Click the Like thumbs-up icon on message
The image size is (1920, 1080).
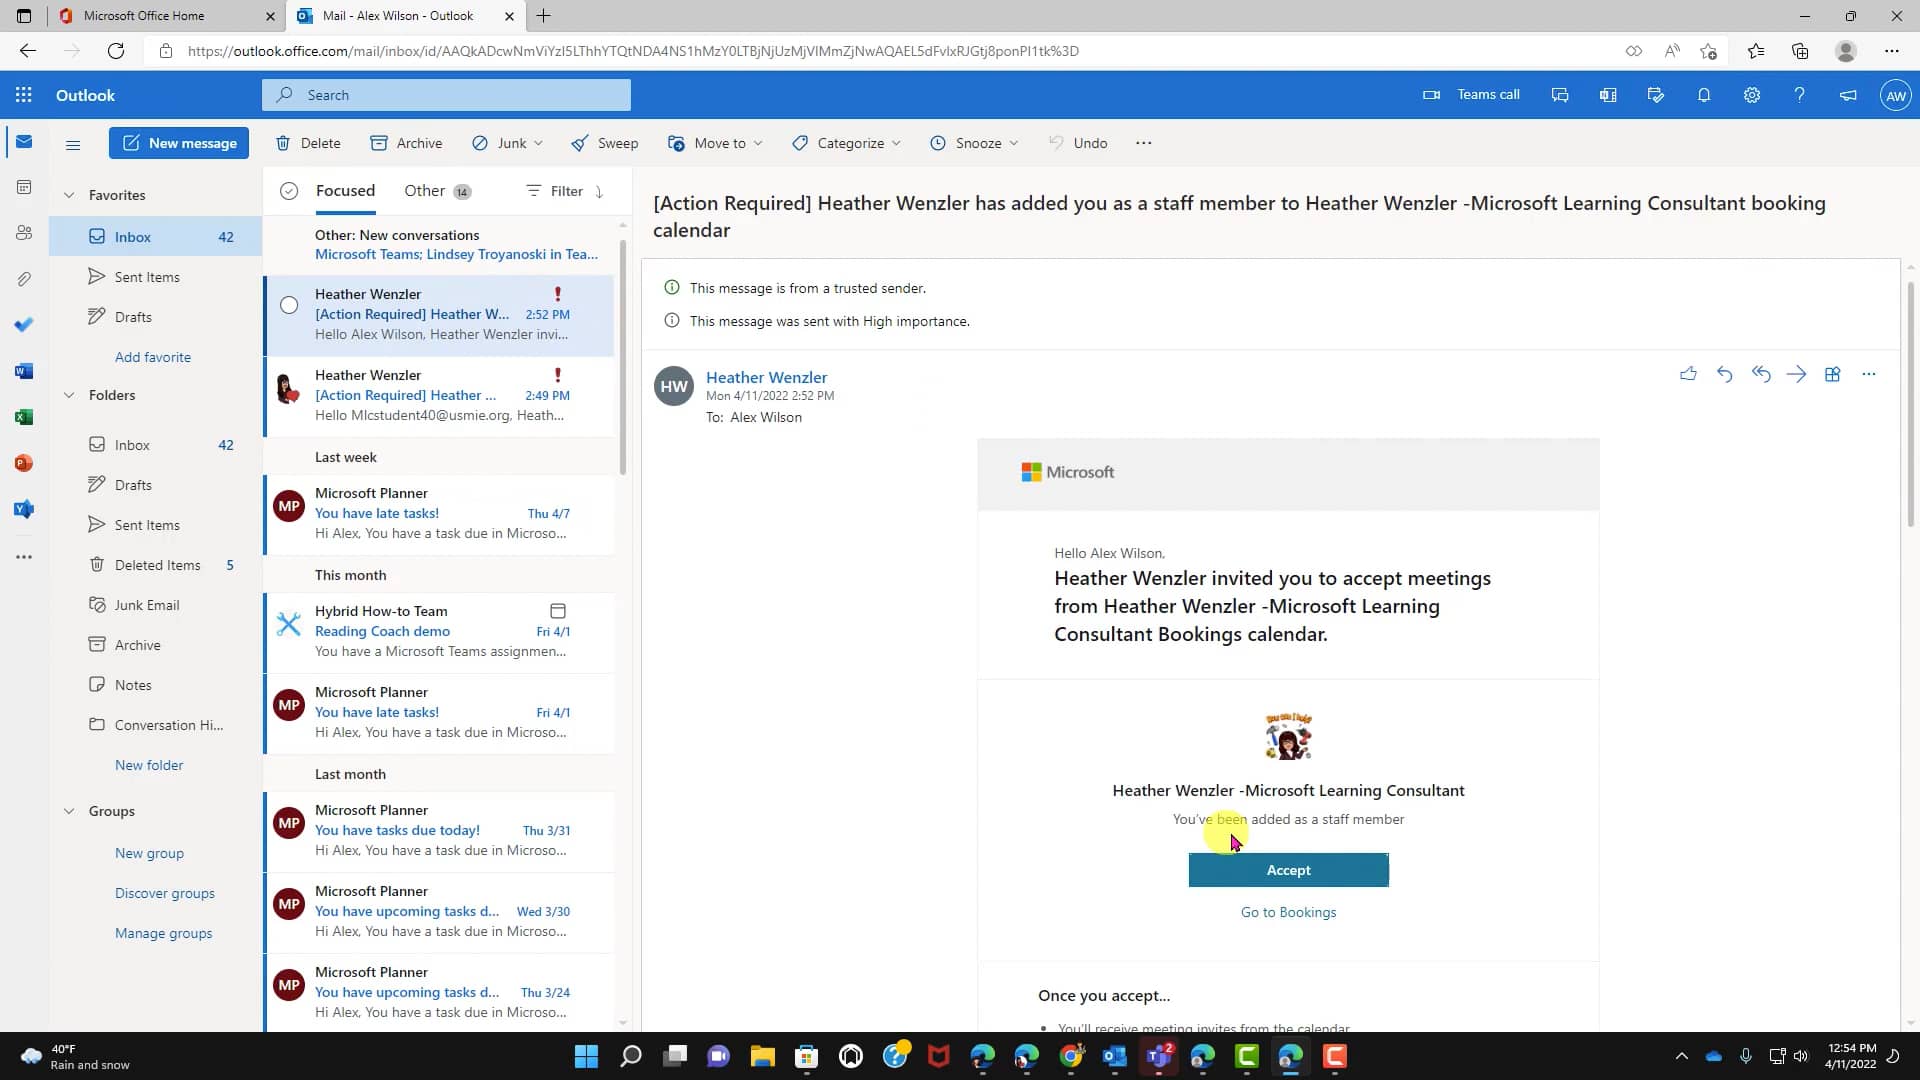click(1688, 374)
